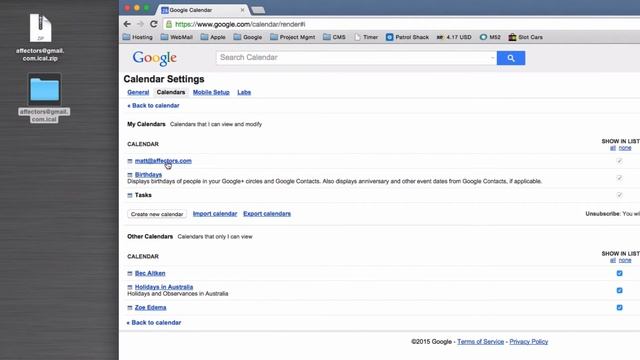Show none of Other Calendars in list
Screen dimensions: 640x360
point(625,260)
